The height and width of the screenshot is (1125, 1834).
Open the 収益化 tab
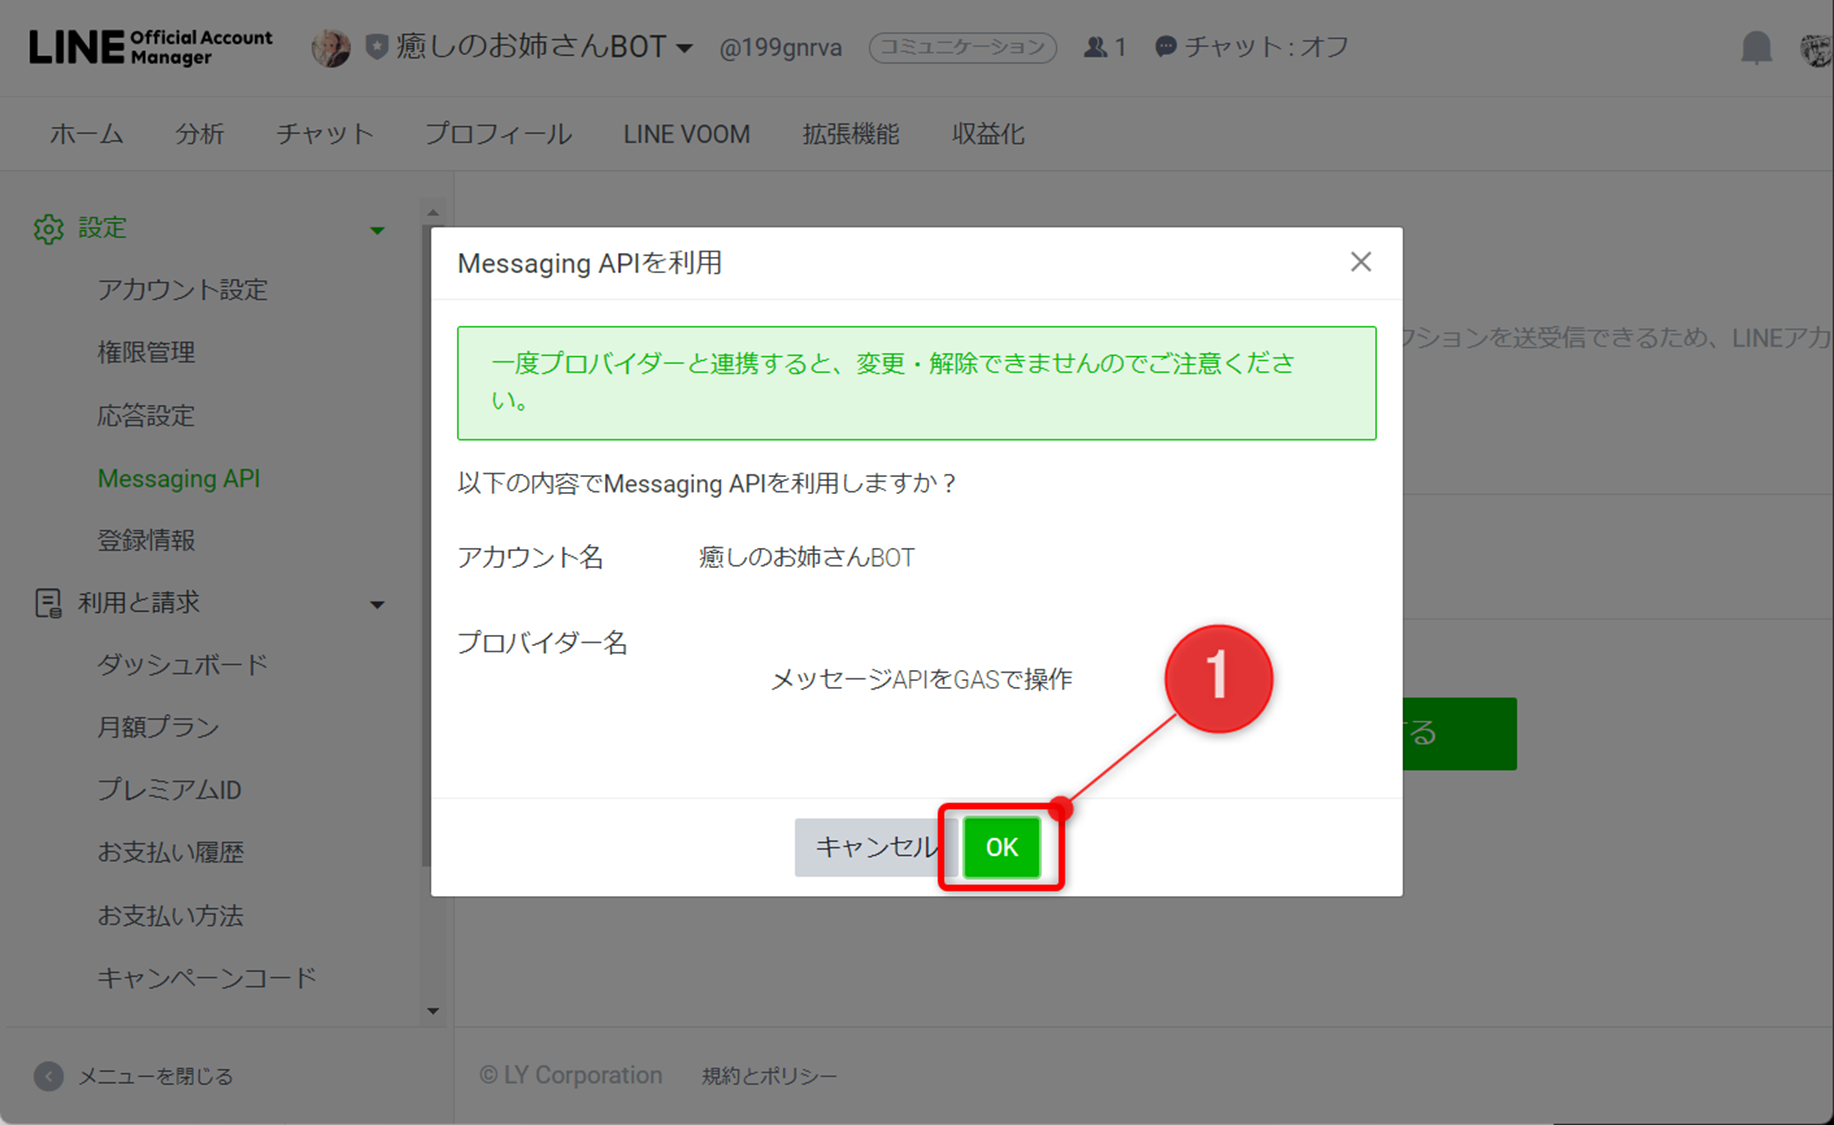click(988, 134)
